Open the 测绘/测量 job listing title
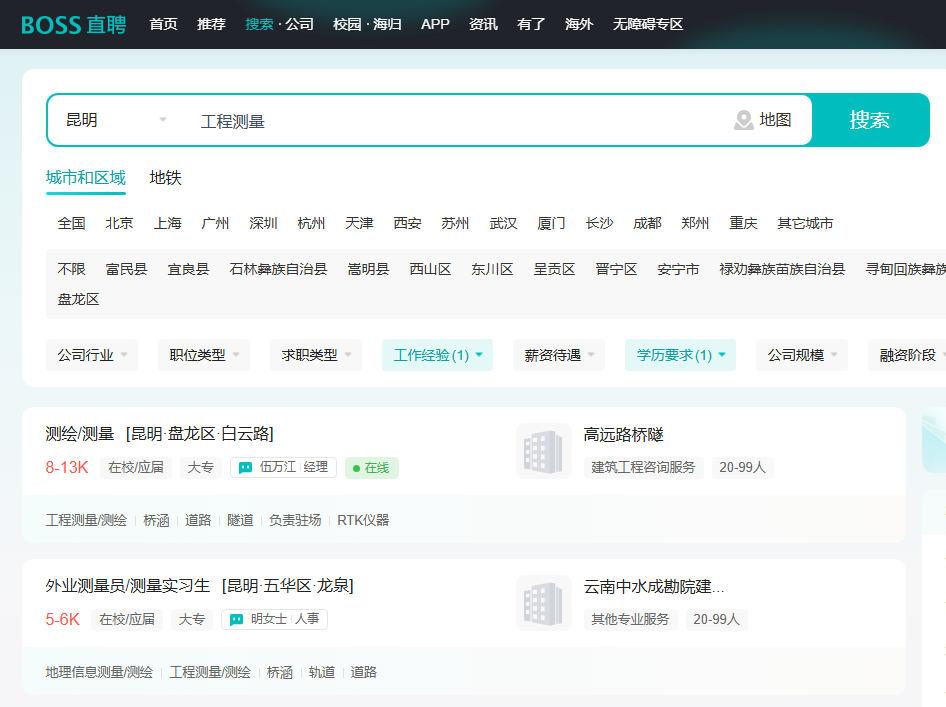The width and height of the screenshot is (946, 707). [79, 434]
